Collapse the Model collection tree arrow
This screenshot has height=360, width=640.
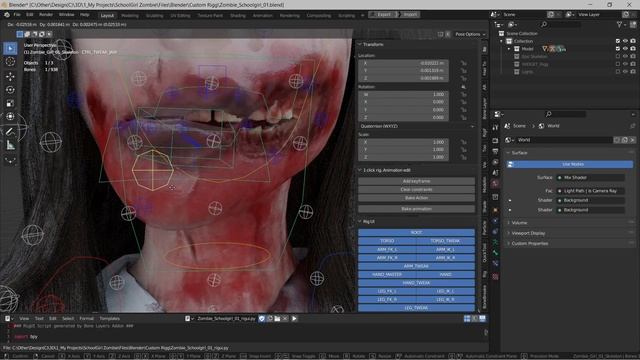[509, 49]
